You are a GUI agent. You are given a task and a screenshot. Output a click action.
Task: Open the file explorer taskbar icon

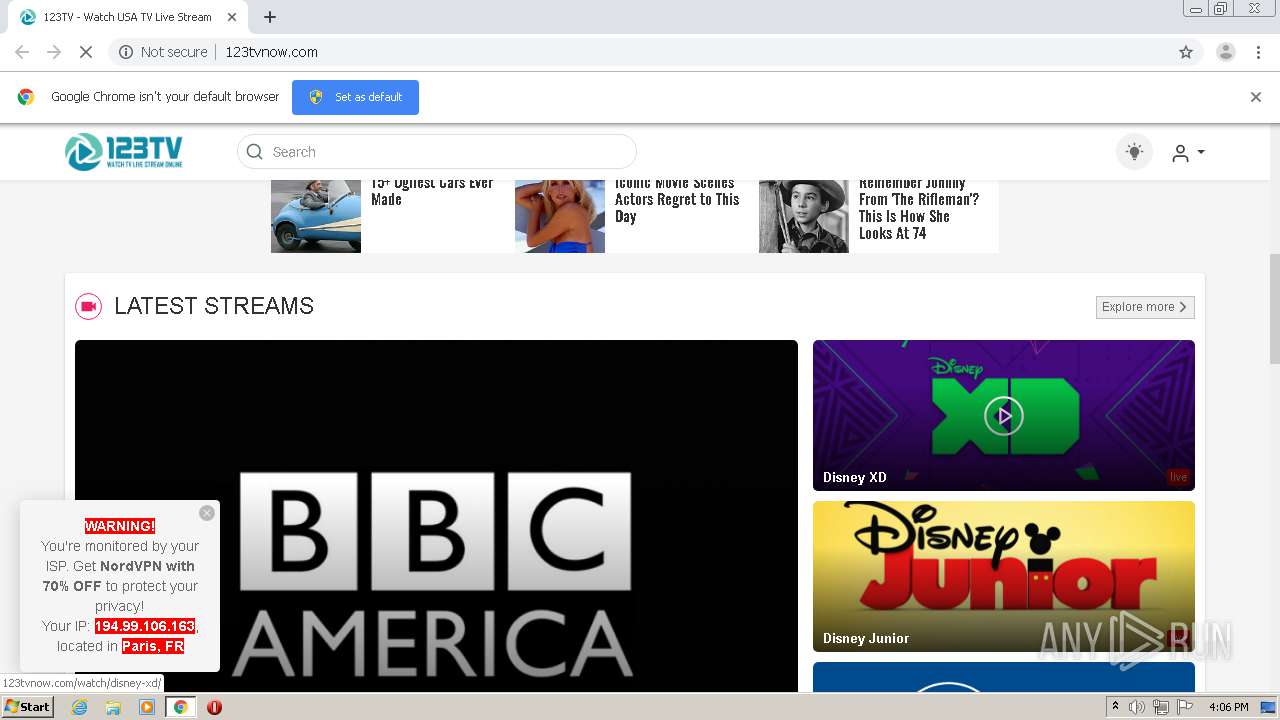coord(113,707)
